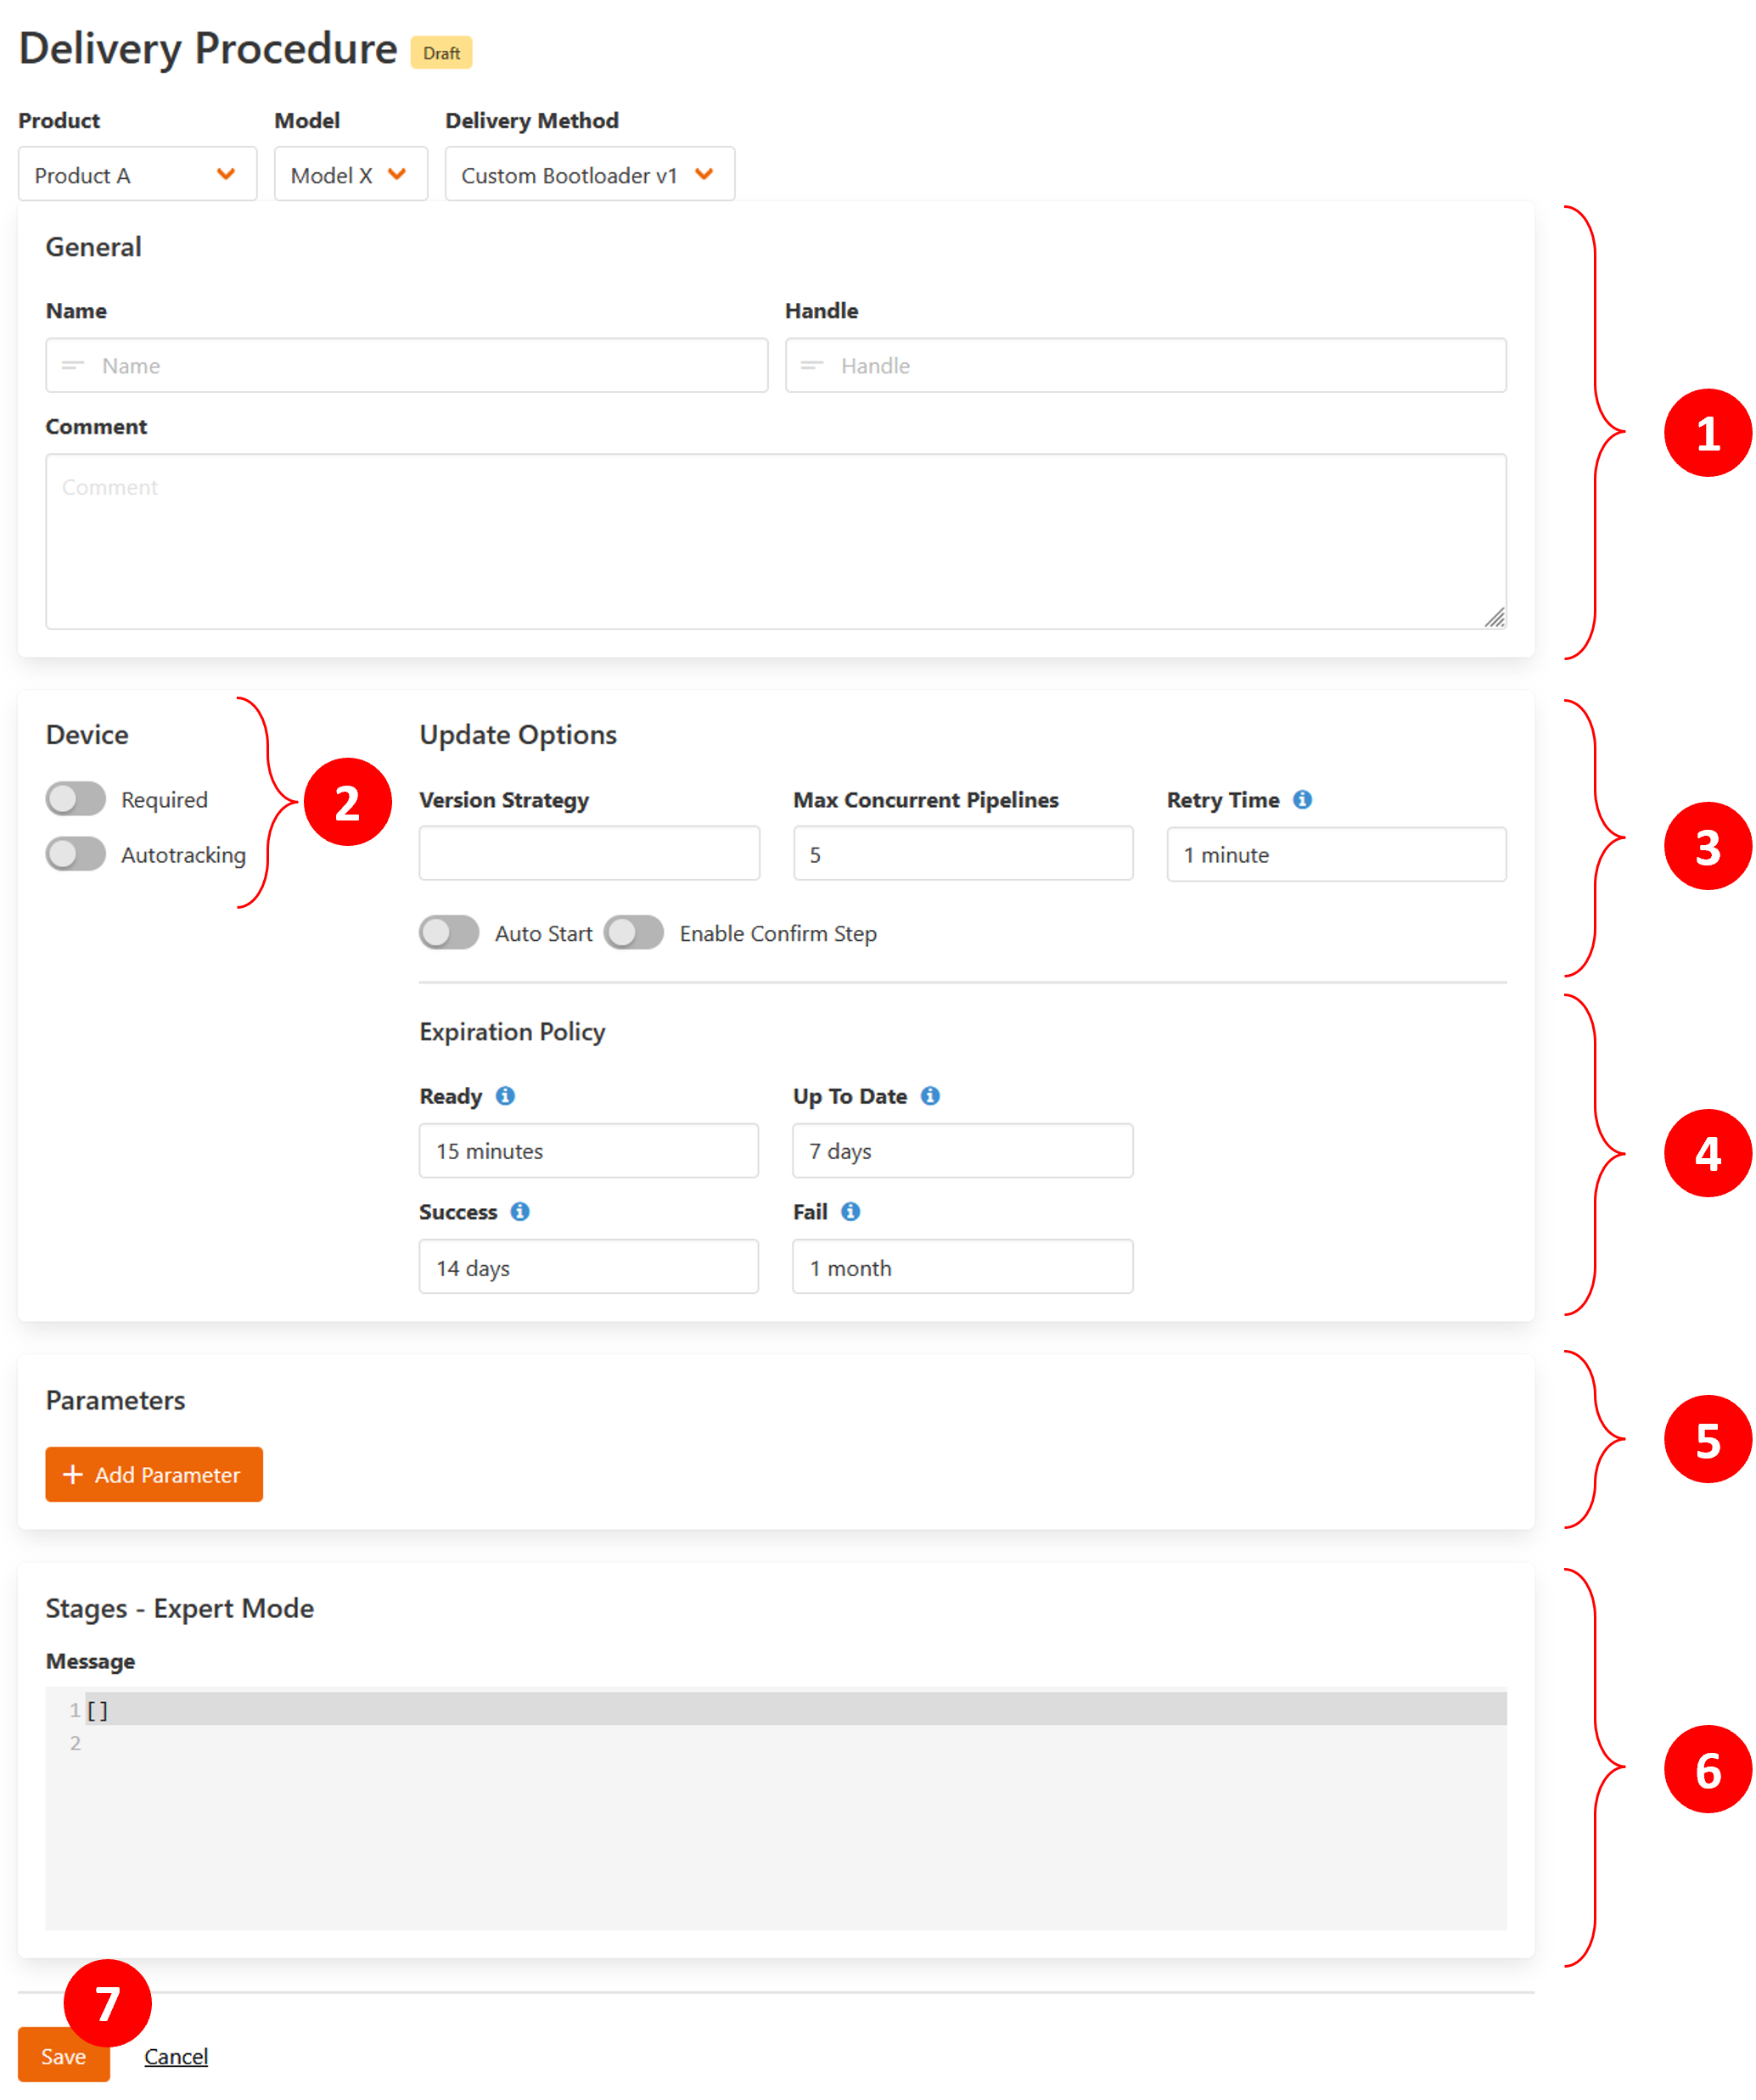This screenshot has width=1756, height=2100.
Task: Turn on Auto Start
Action: 449,932
